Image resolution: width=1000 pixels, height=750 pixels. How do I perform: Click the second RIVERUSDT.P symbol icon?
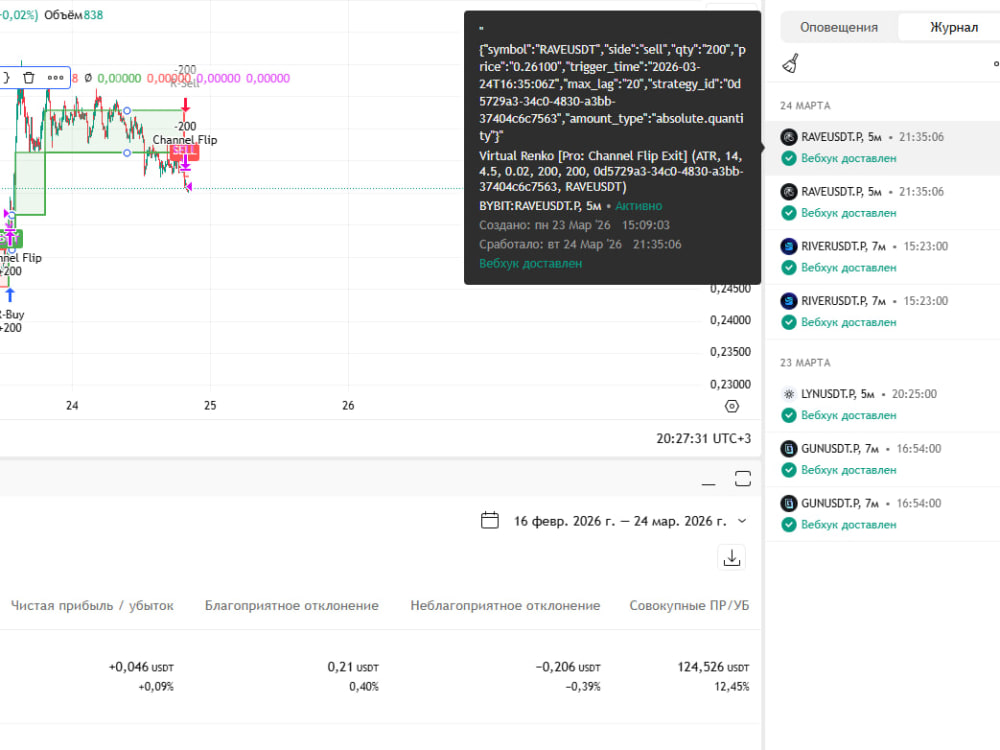(x=789, y=301)
